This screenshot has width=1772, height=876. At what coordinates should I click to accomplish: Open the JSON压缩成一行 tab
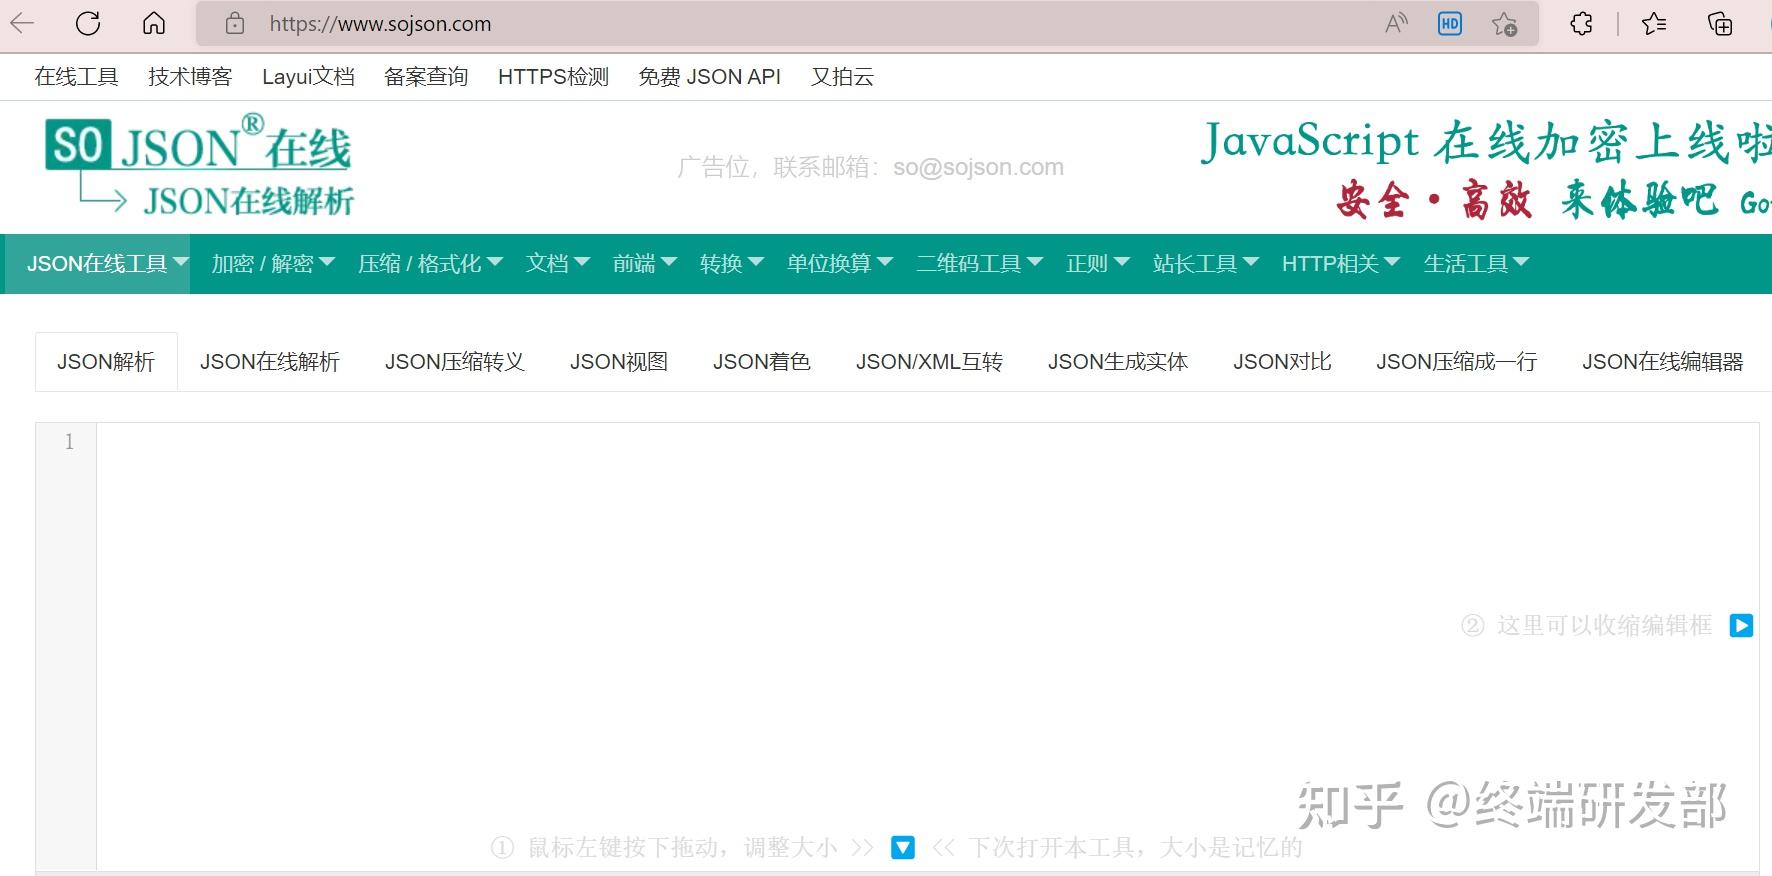pyautogui.click(x=1456, y=362)
